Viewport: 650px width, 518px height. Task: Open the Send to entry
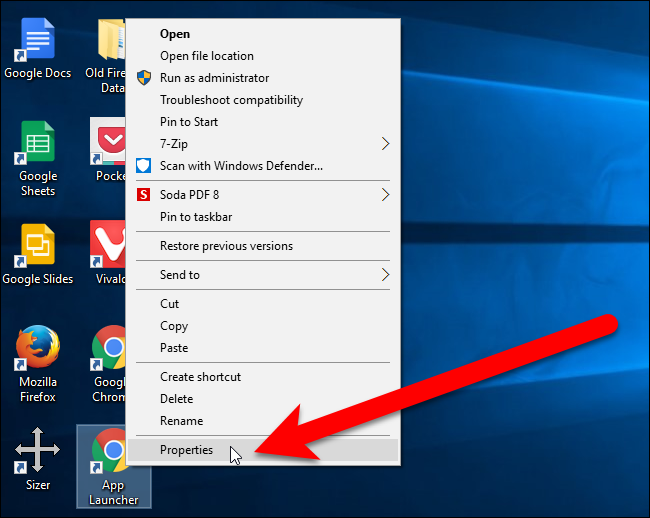263,275
